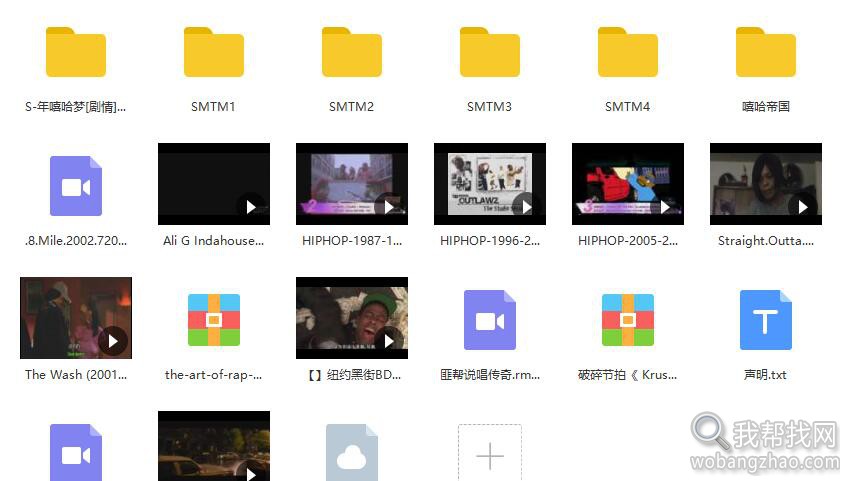Screen dimensions: 845x481
Task: Open the bottom-row night street video thumbnail
Action: [214, 446]
